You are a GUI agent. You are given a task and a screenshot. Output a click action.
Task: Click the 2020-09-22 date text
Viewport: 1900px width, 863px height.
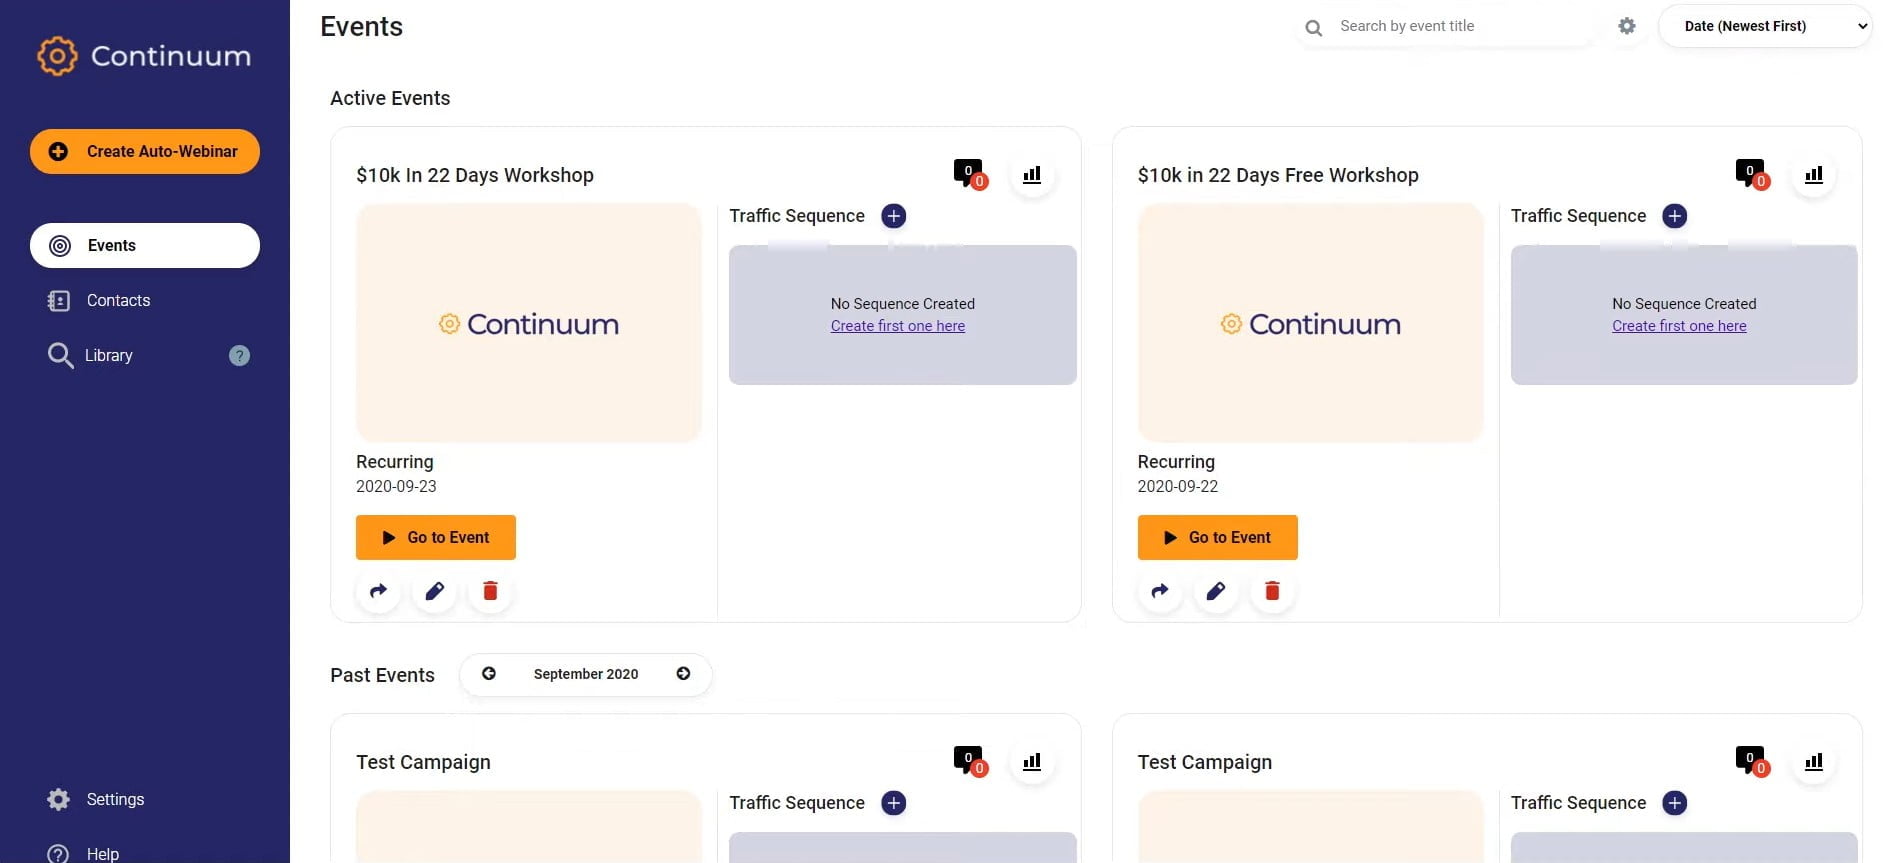(x=1178, y=486)
